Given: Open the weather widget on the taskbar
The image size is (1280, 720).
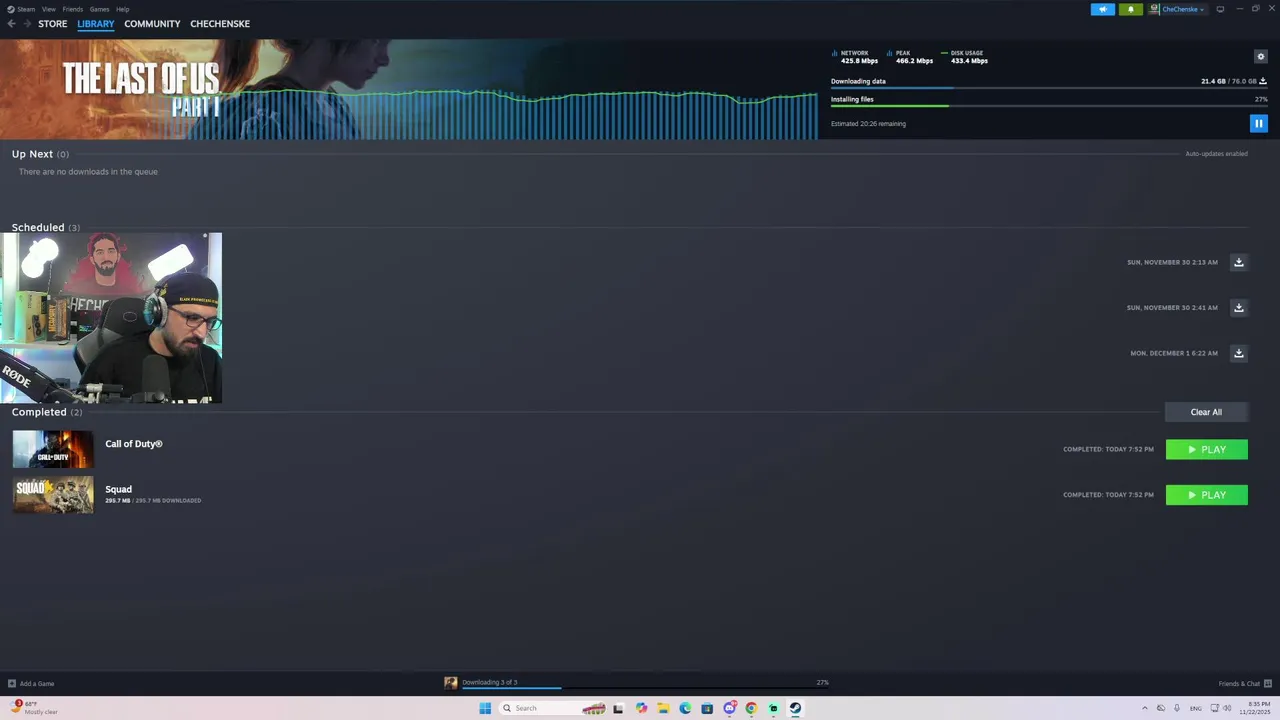Looking at the screenshot, I should pos(34,708).
